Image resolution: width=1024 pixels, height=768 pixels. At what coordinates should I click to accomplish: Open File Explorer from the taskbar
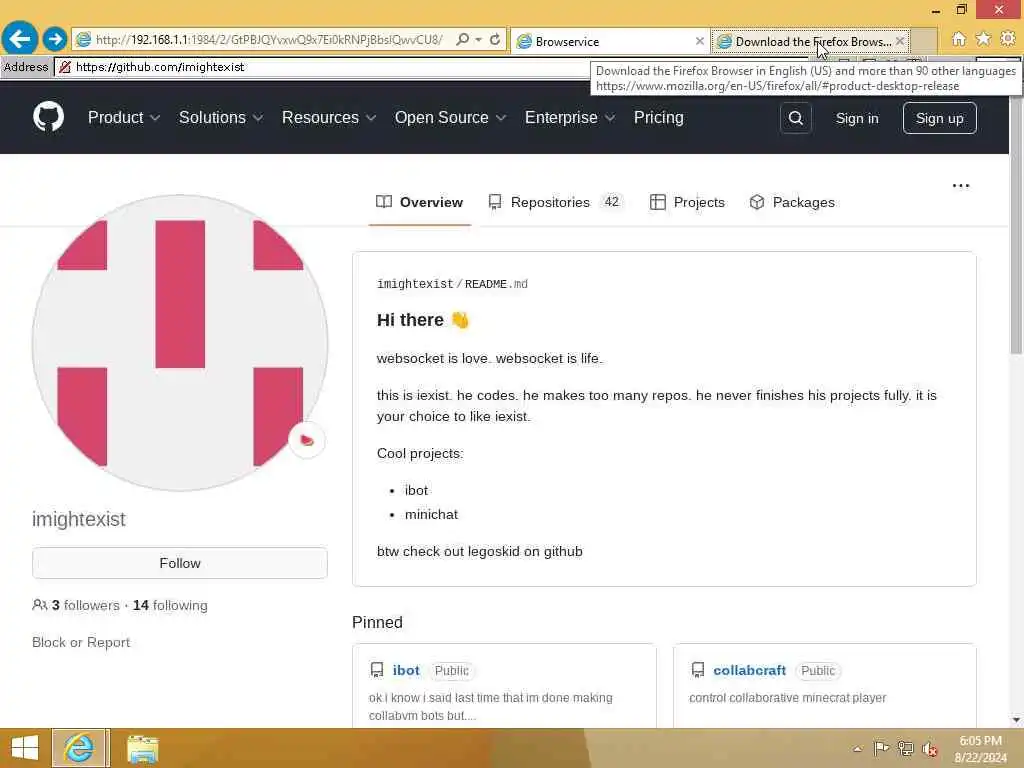[142, 748]
